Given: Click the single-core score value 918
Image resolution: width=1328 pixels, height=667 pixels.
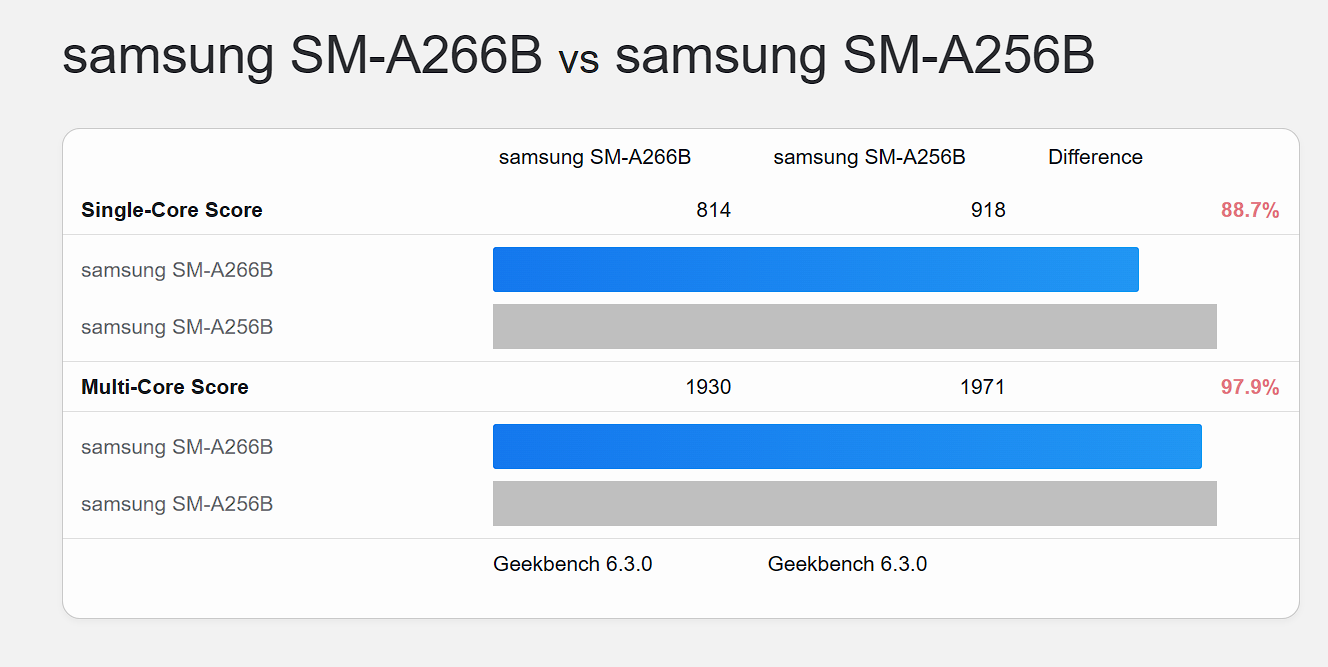Looking at the screenshot, I should point(988,210).
